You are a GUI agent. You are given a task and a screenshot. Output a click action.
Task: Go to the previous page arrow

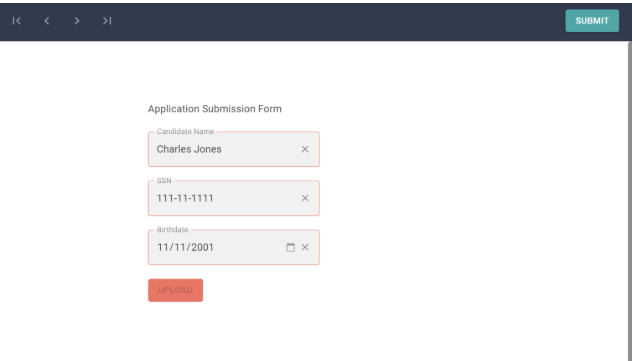click(47, 21)
